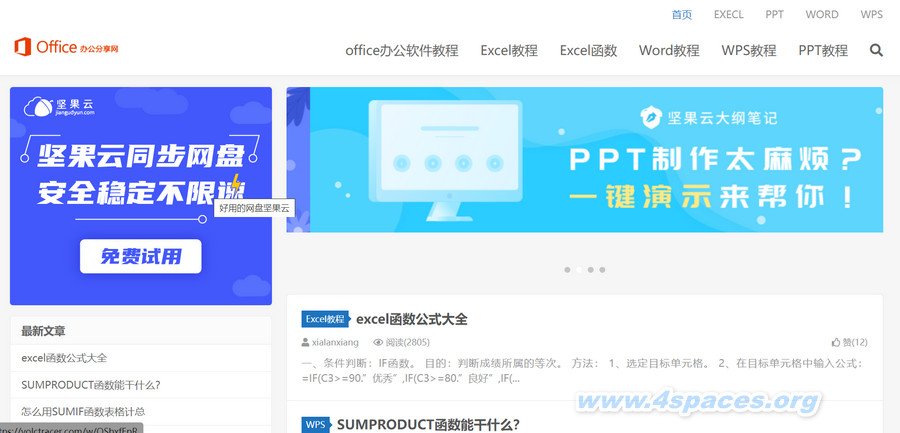Click the search magnifier icon

click(876, 50)
